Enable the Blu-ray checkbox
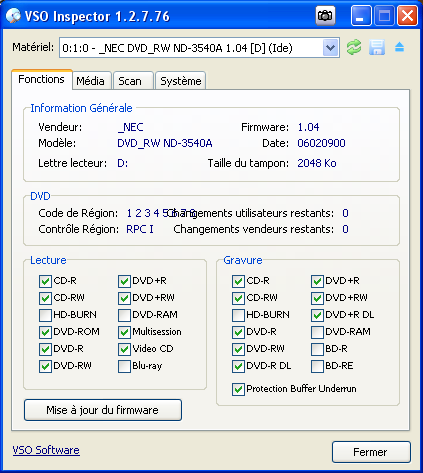 (x=124, y=366)
